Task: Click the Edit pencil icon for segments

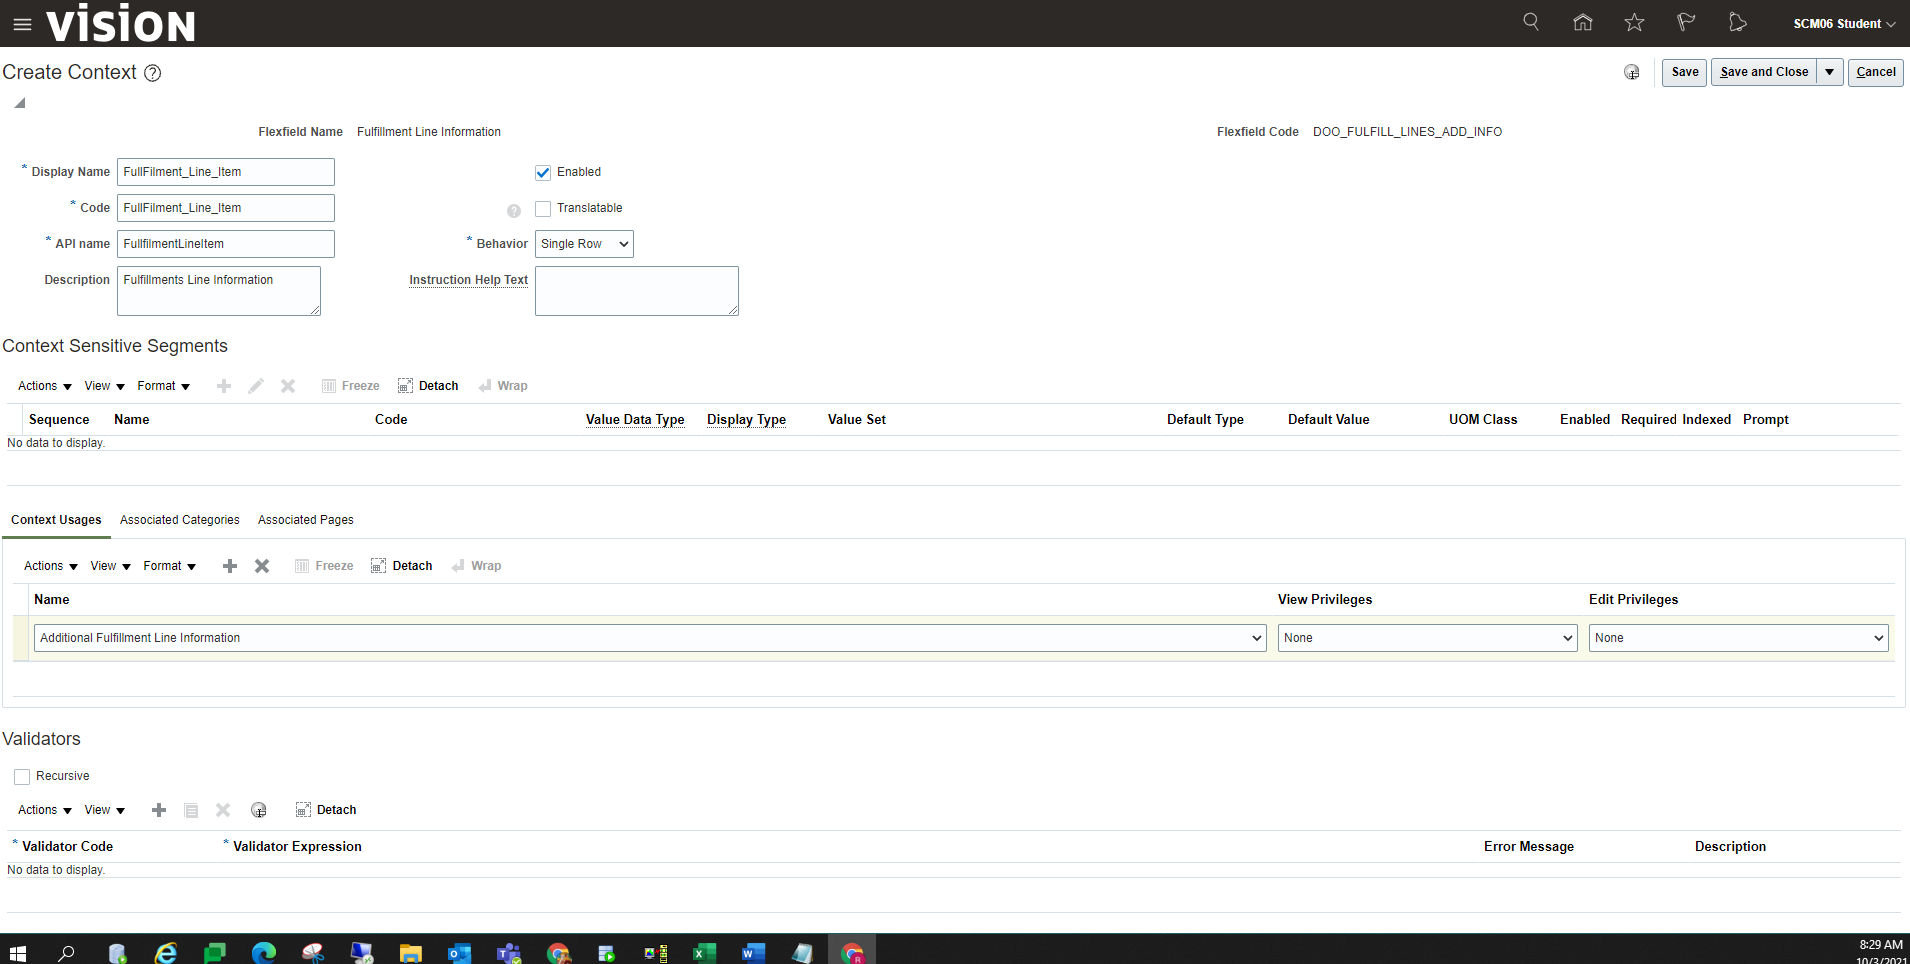Action: point(255,386)
